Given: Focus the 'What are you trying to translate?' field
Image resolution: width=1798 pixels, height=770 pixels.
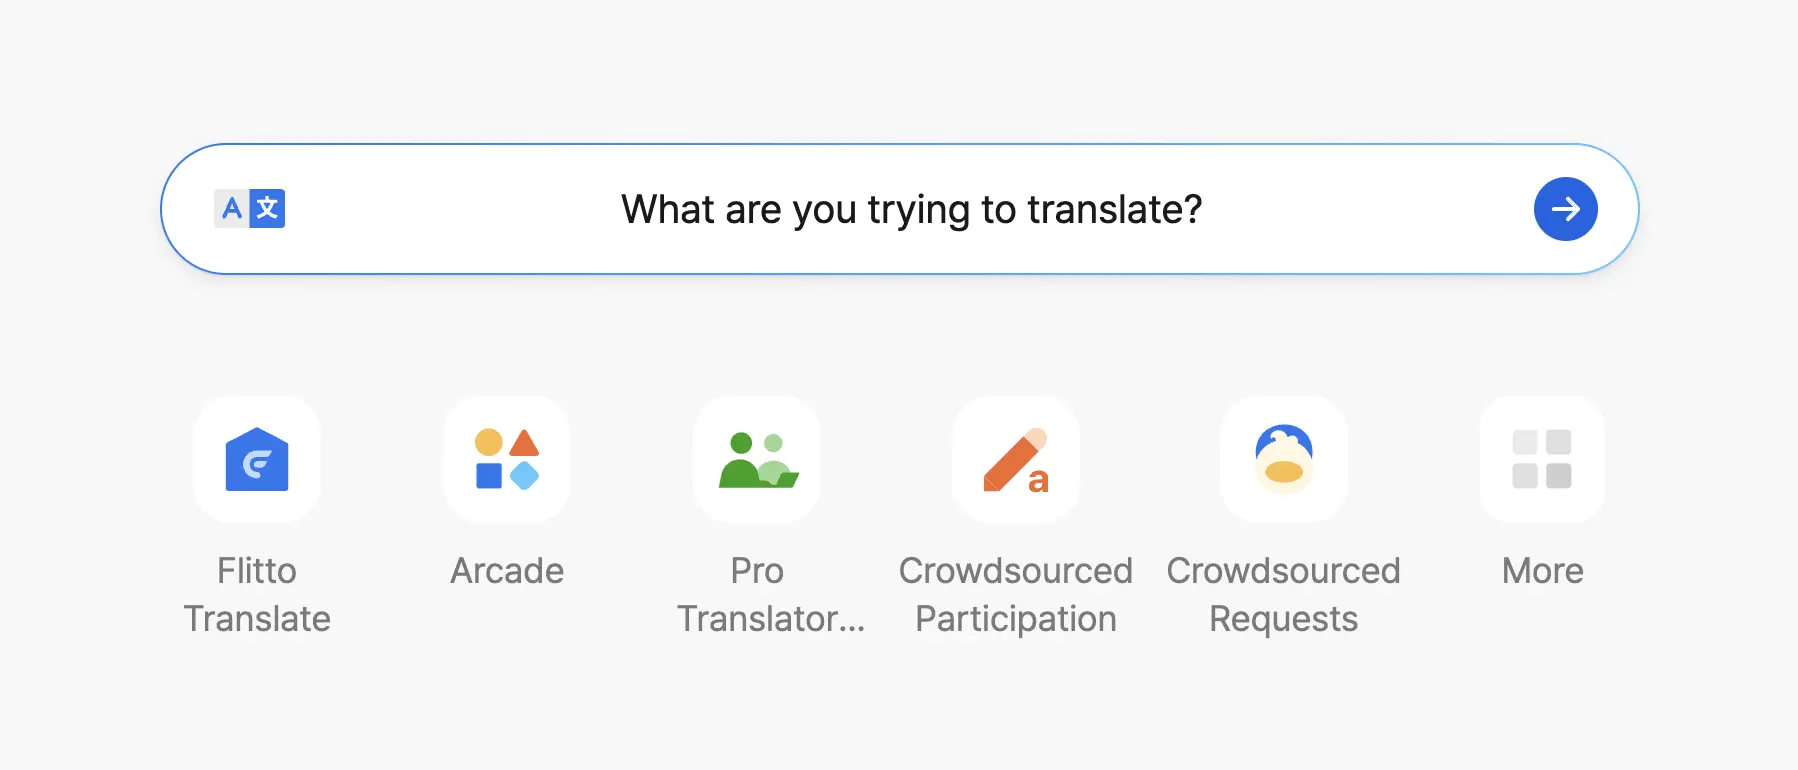Looking at the screenshot, I should pos(910,210).
